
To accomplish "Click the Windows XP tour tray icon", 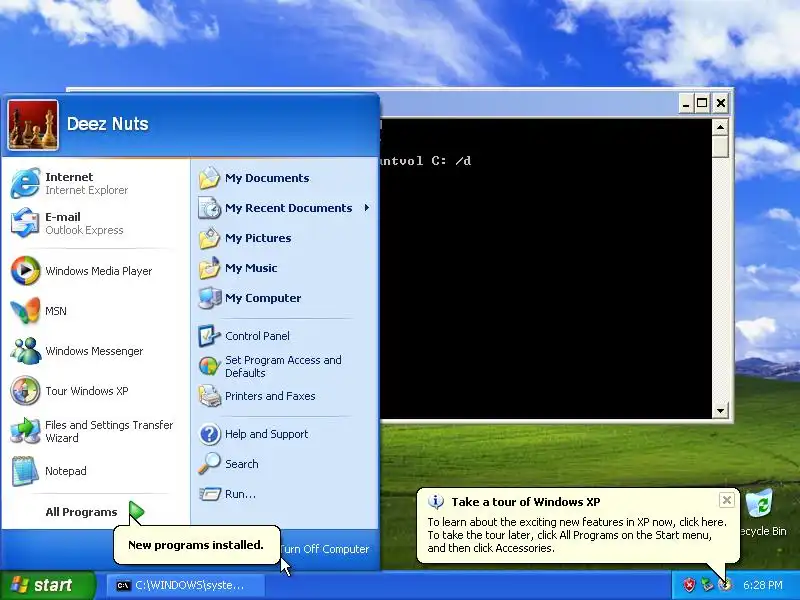I will (x=725, y=585).
